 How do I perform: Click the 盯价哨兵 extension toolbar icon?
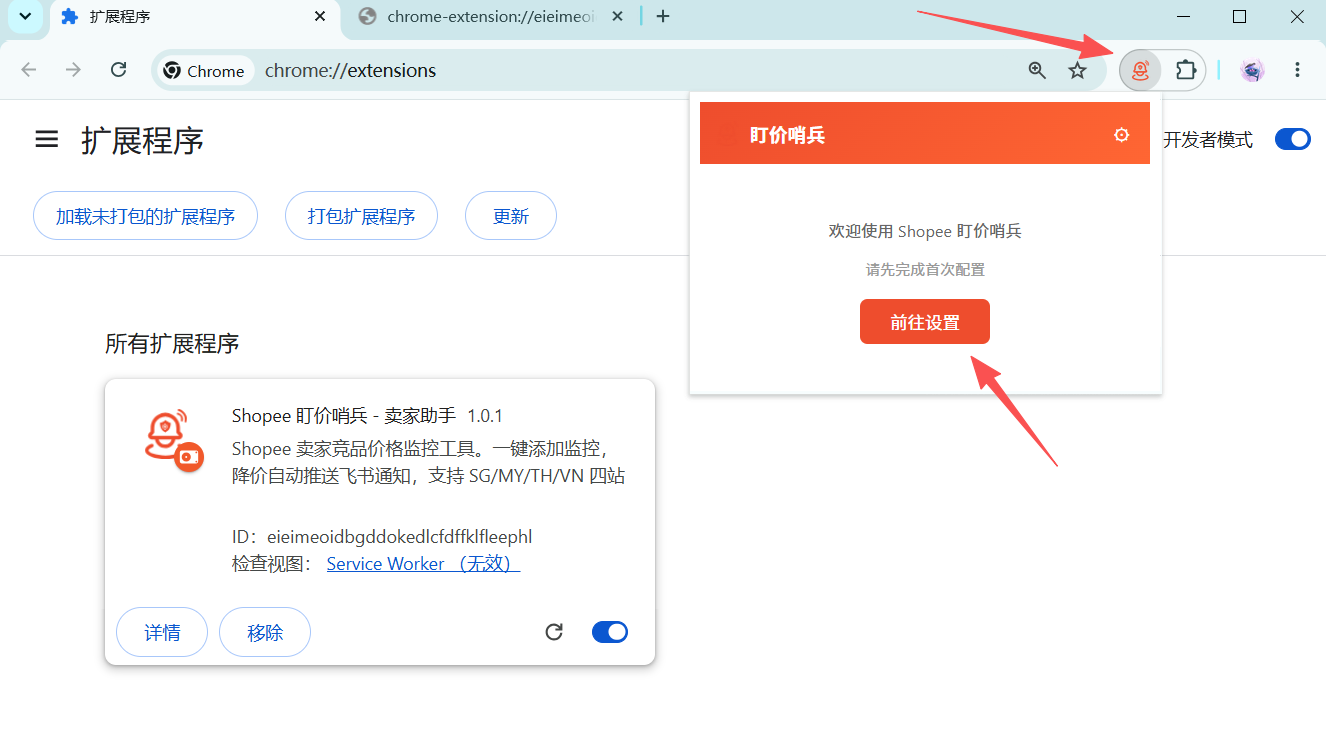point(1140,70)
